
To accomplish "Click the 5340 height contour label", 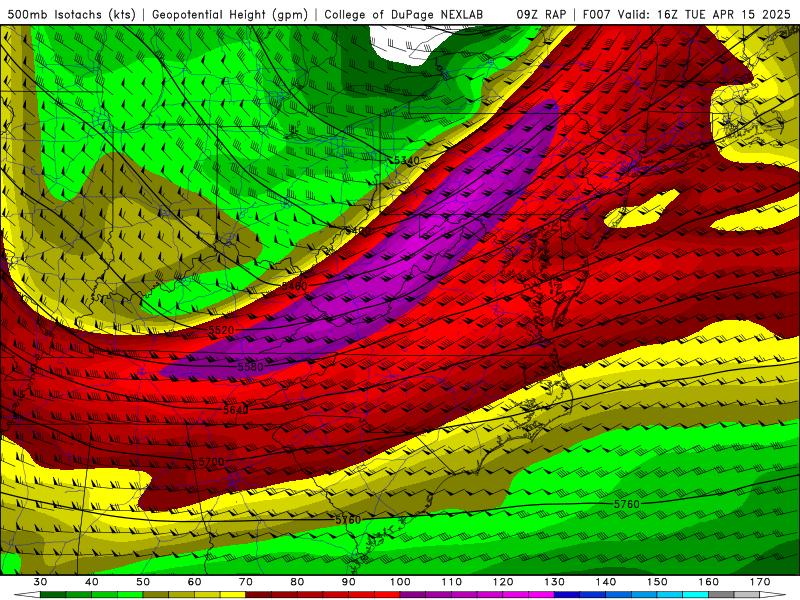I will [407, 161].
